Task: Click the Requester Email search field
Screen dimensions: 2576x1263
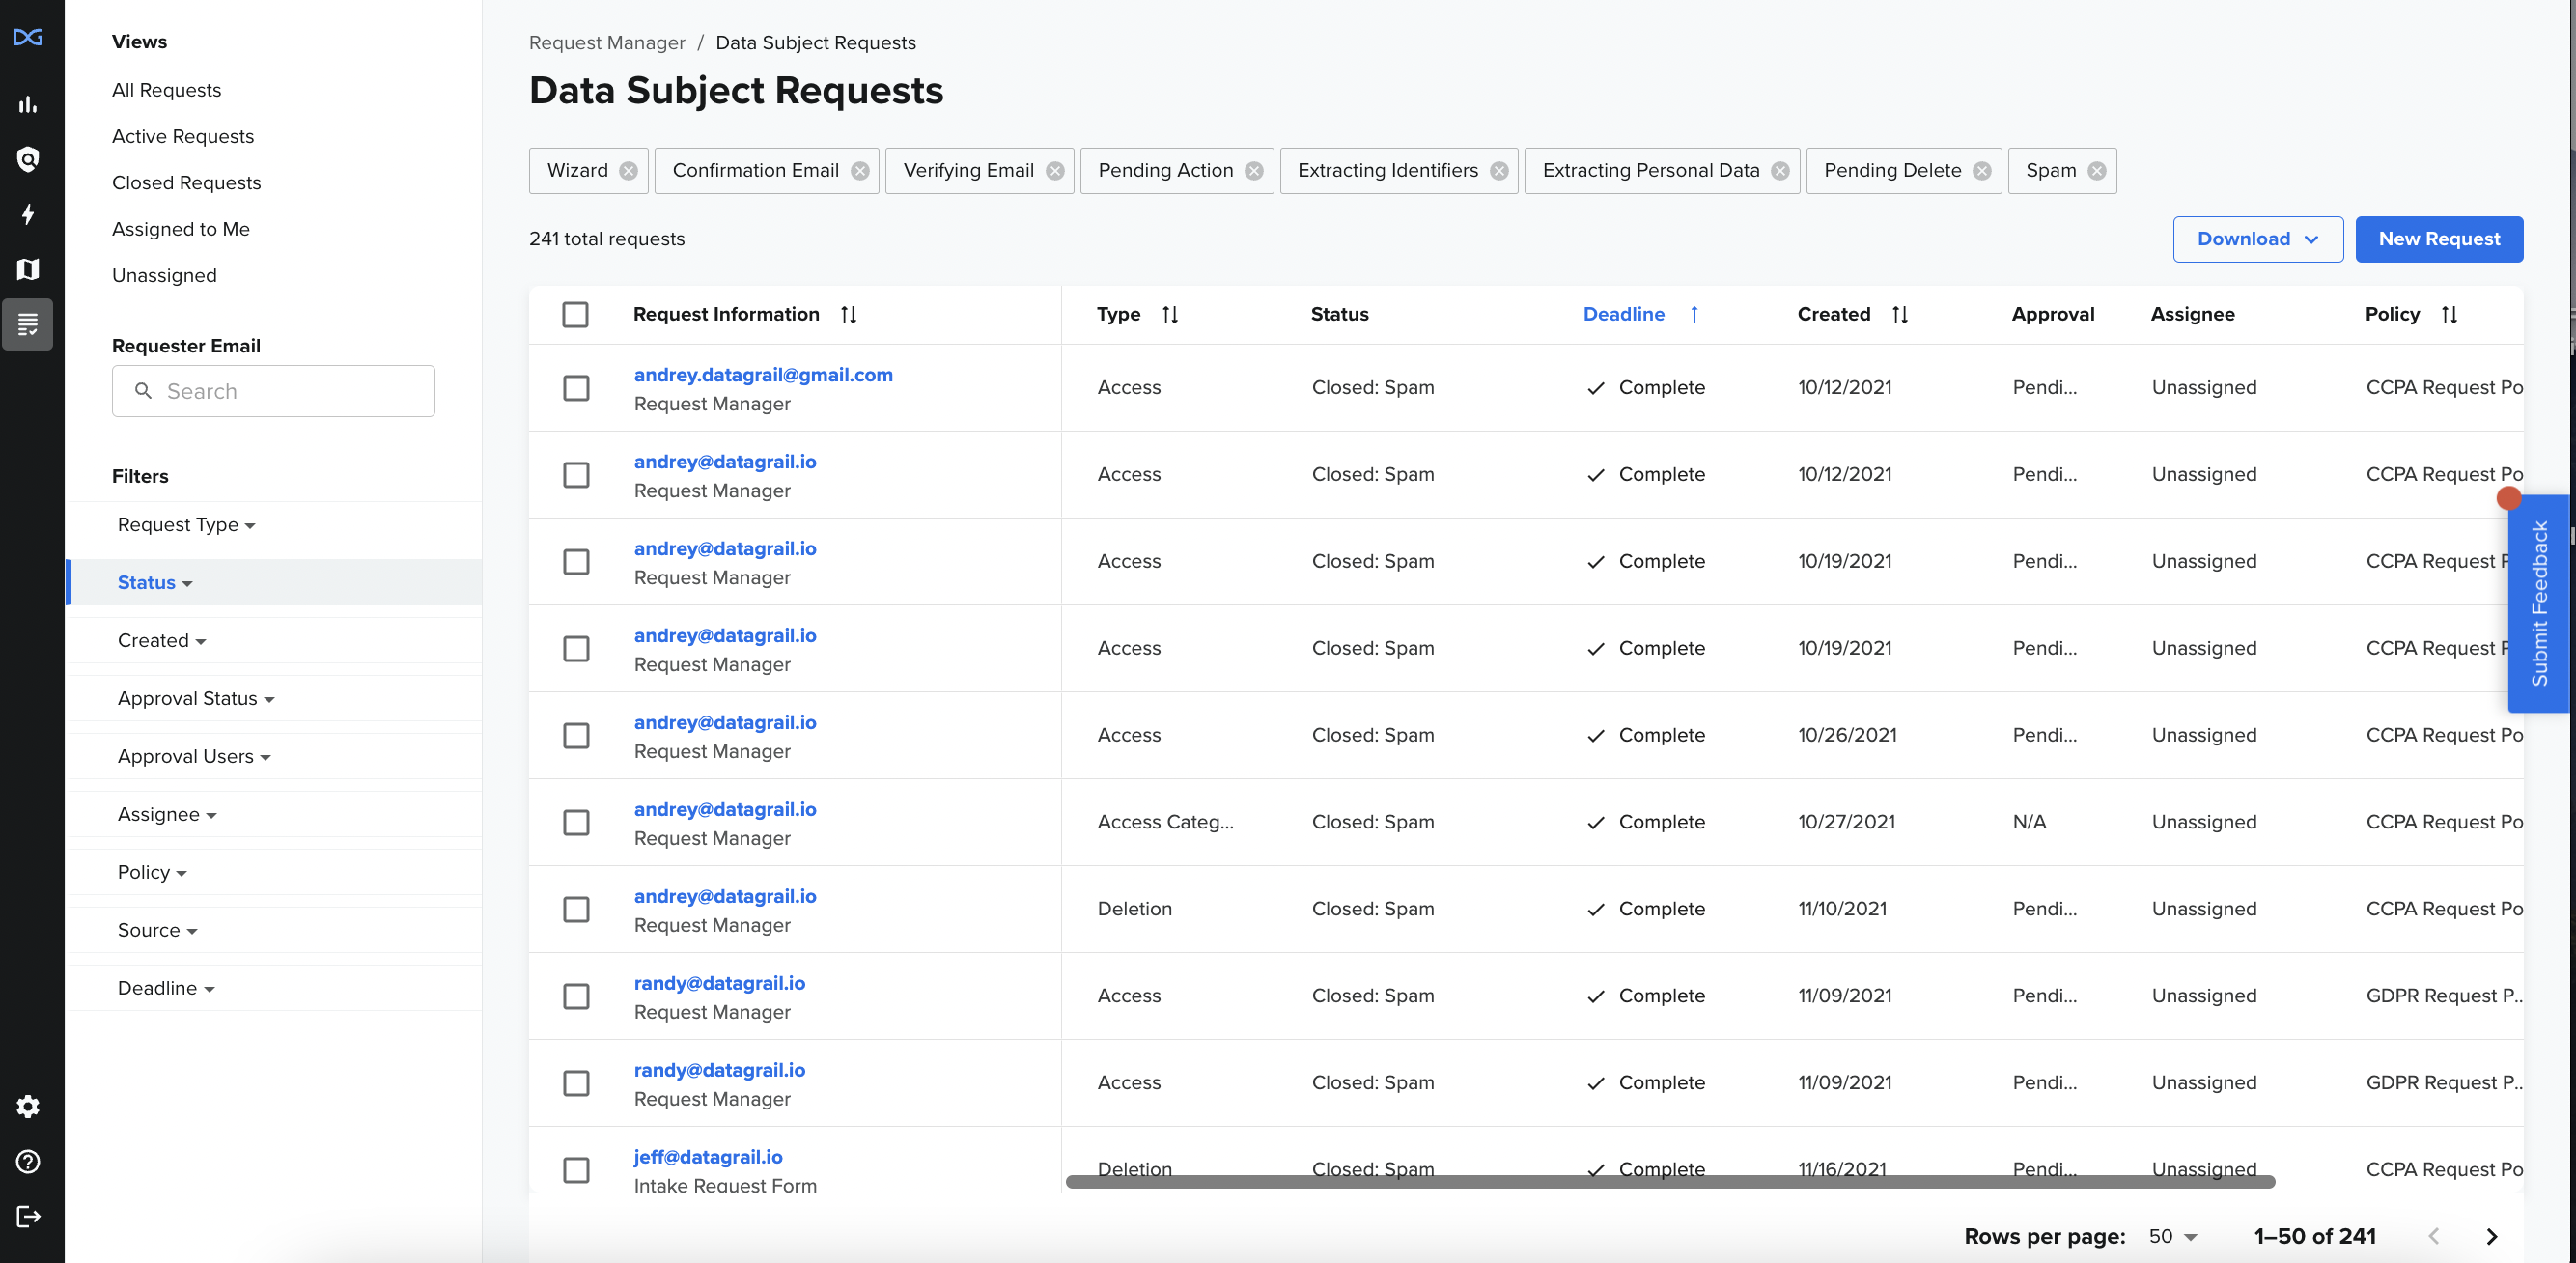Action: click(273, 391)
